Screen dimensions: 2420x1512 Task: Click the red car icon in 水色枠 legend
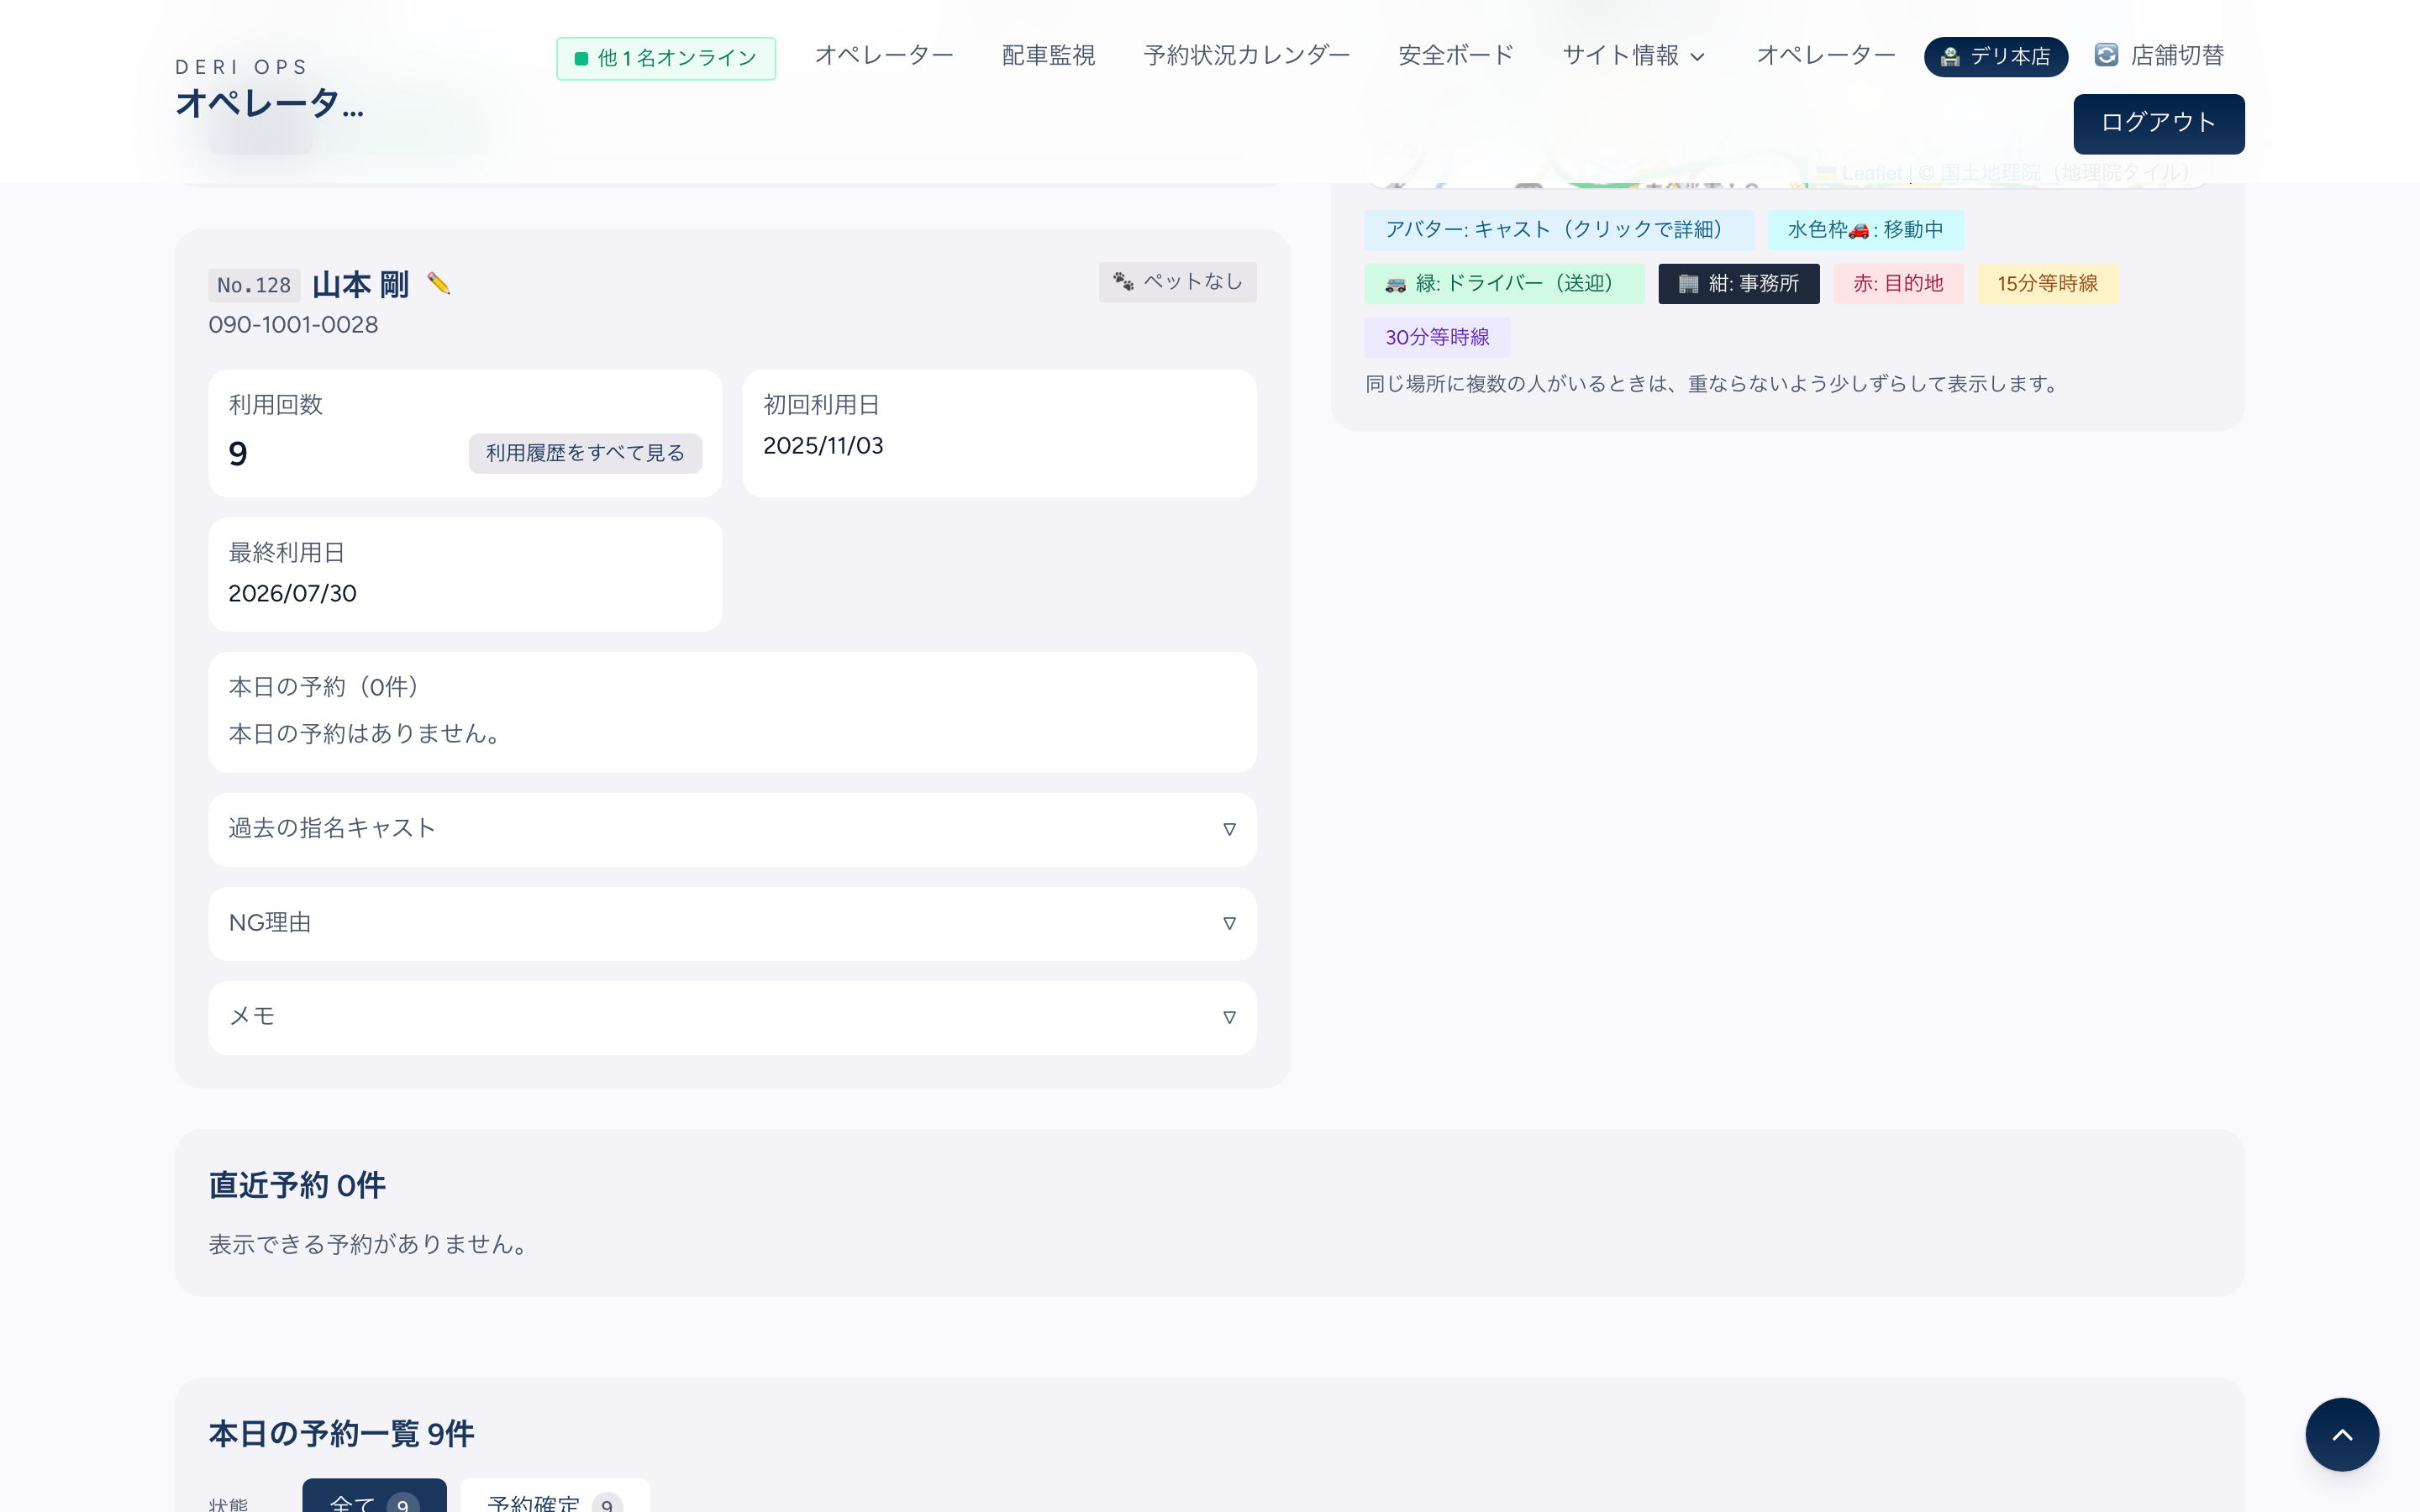coord(1859,231)
